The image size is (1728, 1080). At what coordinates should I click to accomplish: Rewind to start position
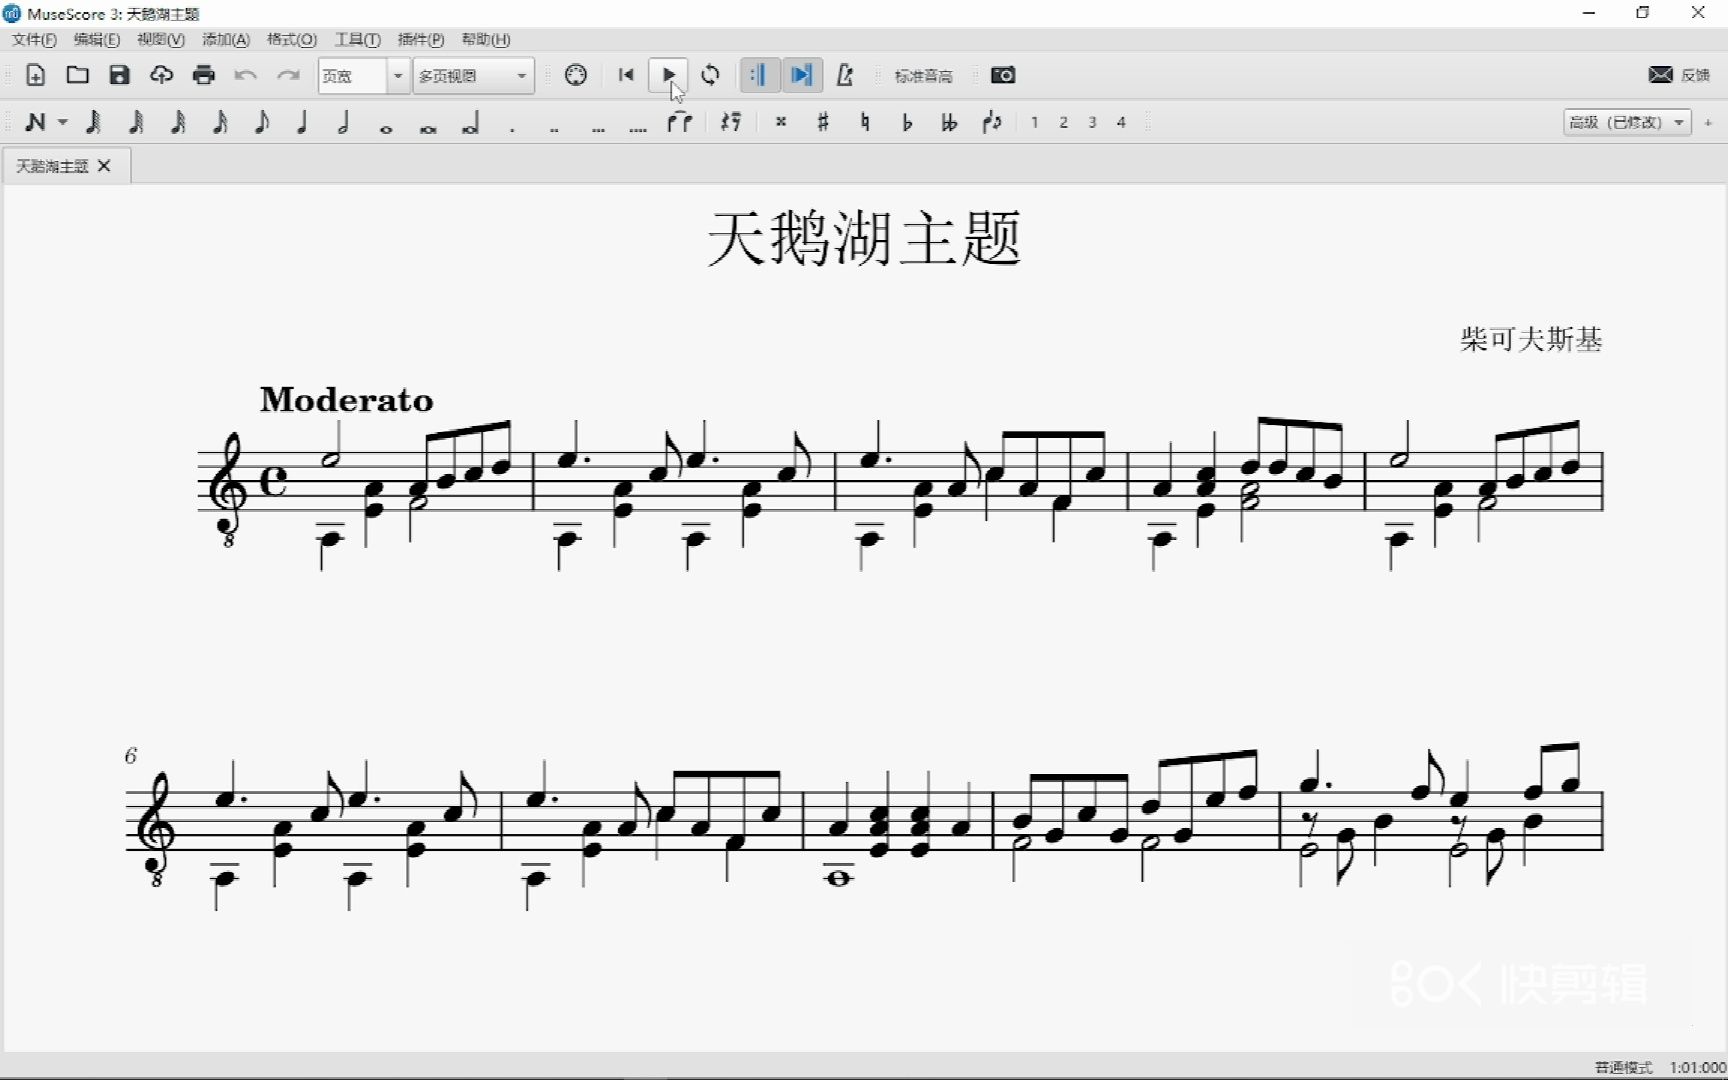[x=626, y=75]
